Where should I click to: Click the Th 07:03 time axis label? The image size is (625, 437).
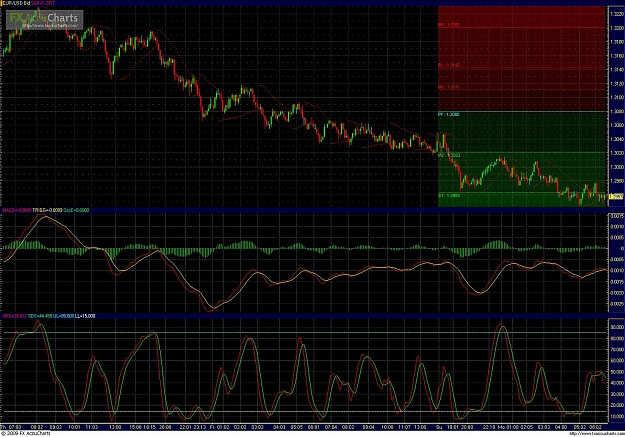pyautogui.click(x=11, y=427)
